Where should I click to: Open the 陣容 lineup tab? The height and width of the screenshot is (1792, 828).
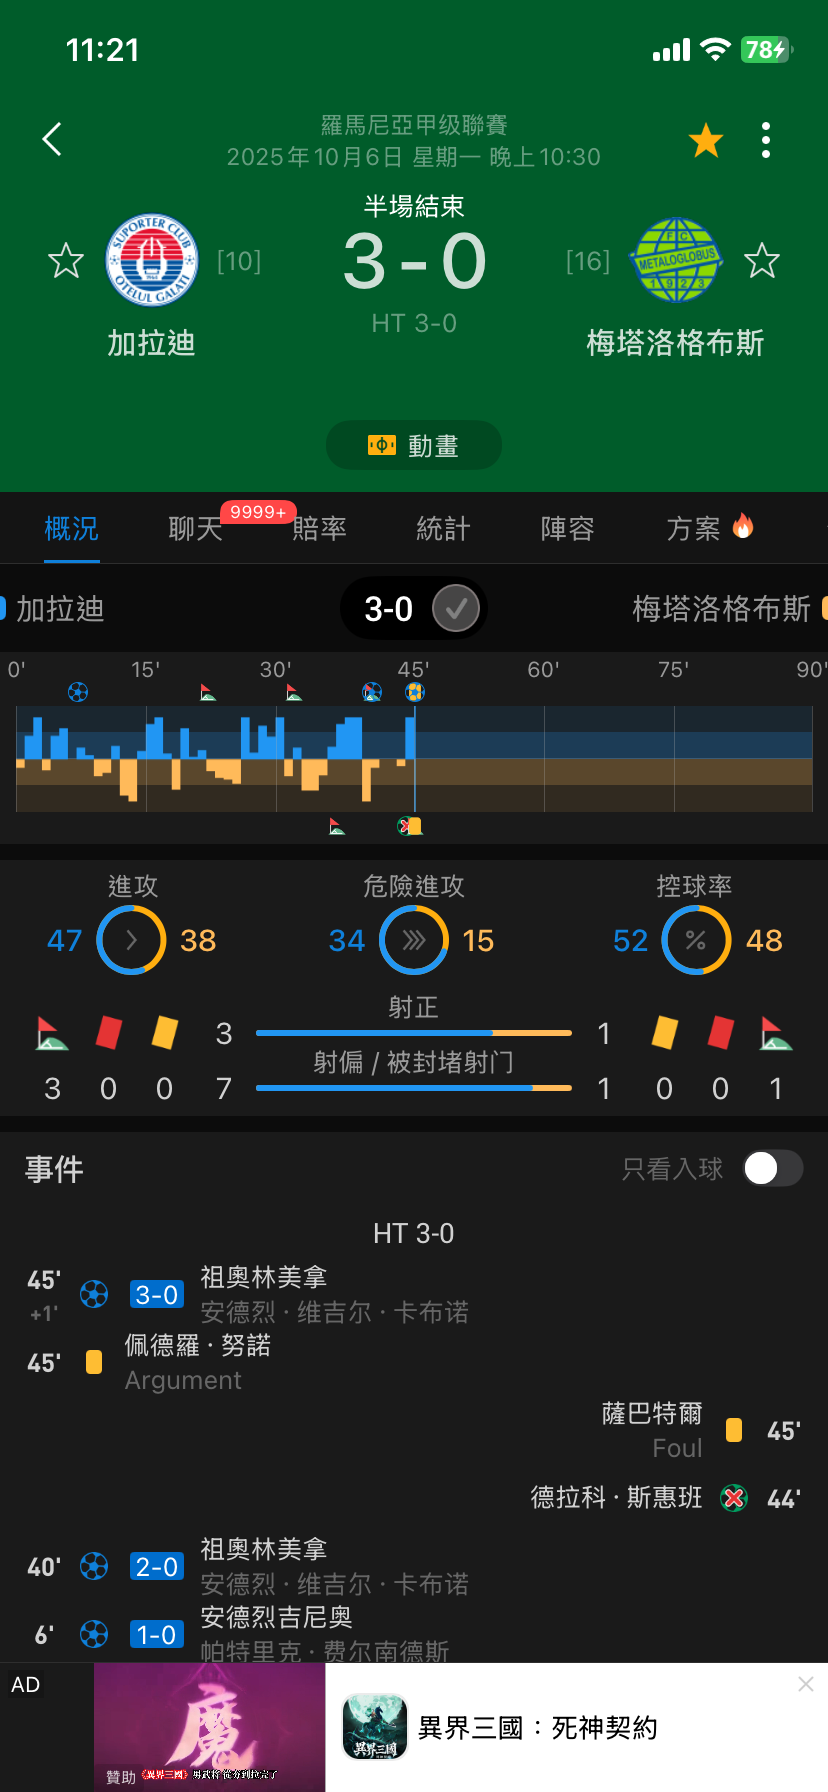pos(567,528)
